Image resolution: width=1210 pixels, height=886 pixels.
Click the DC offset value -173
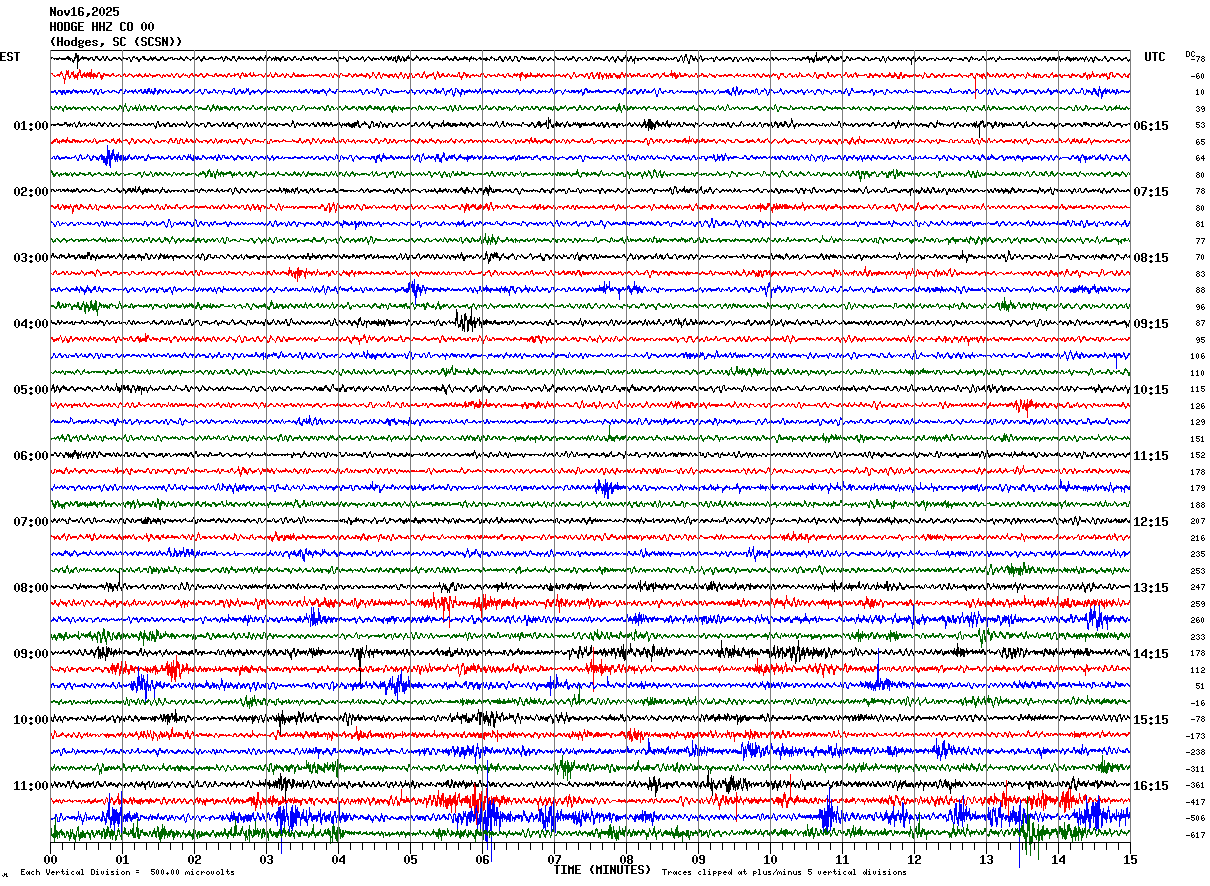click(1195, 736)
